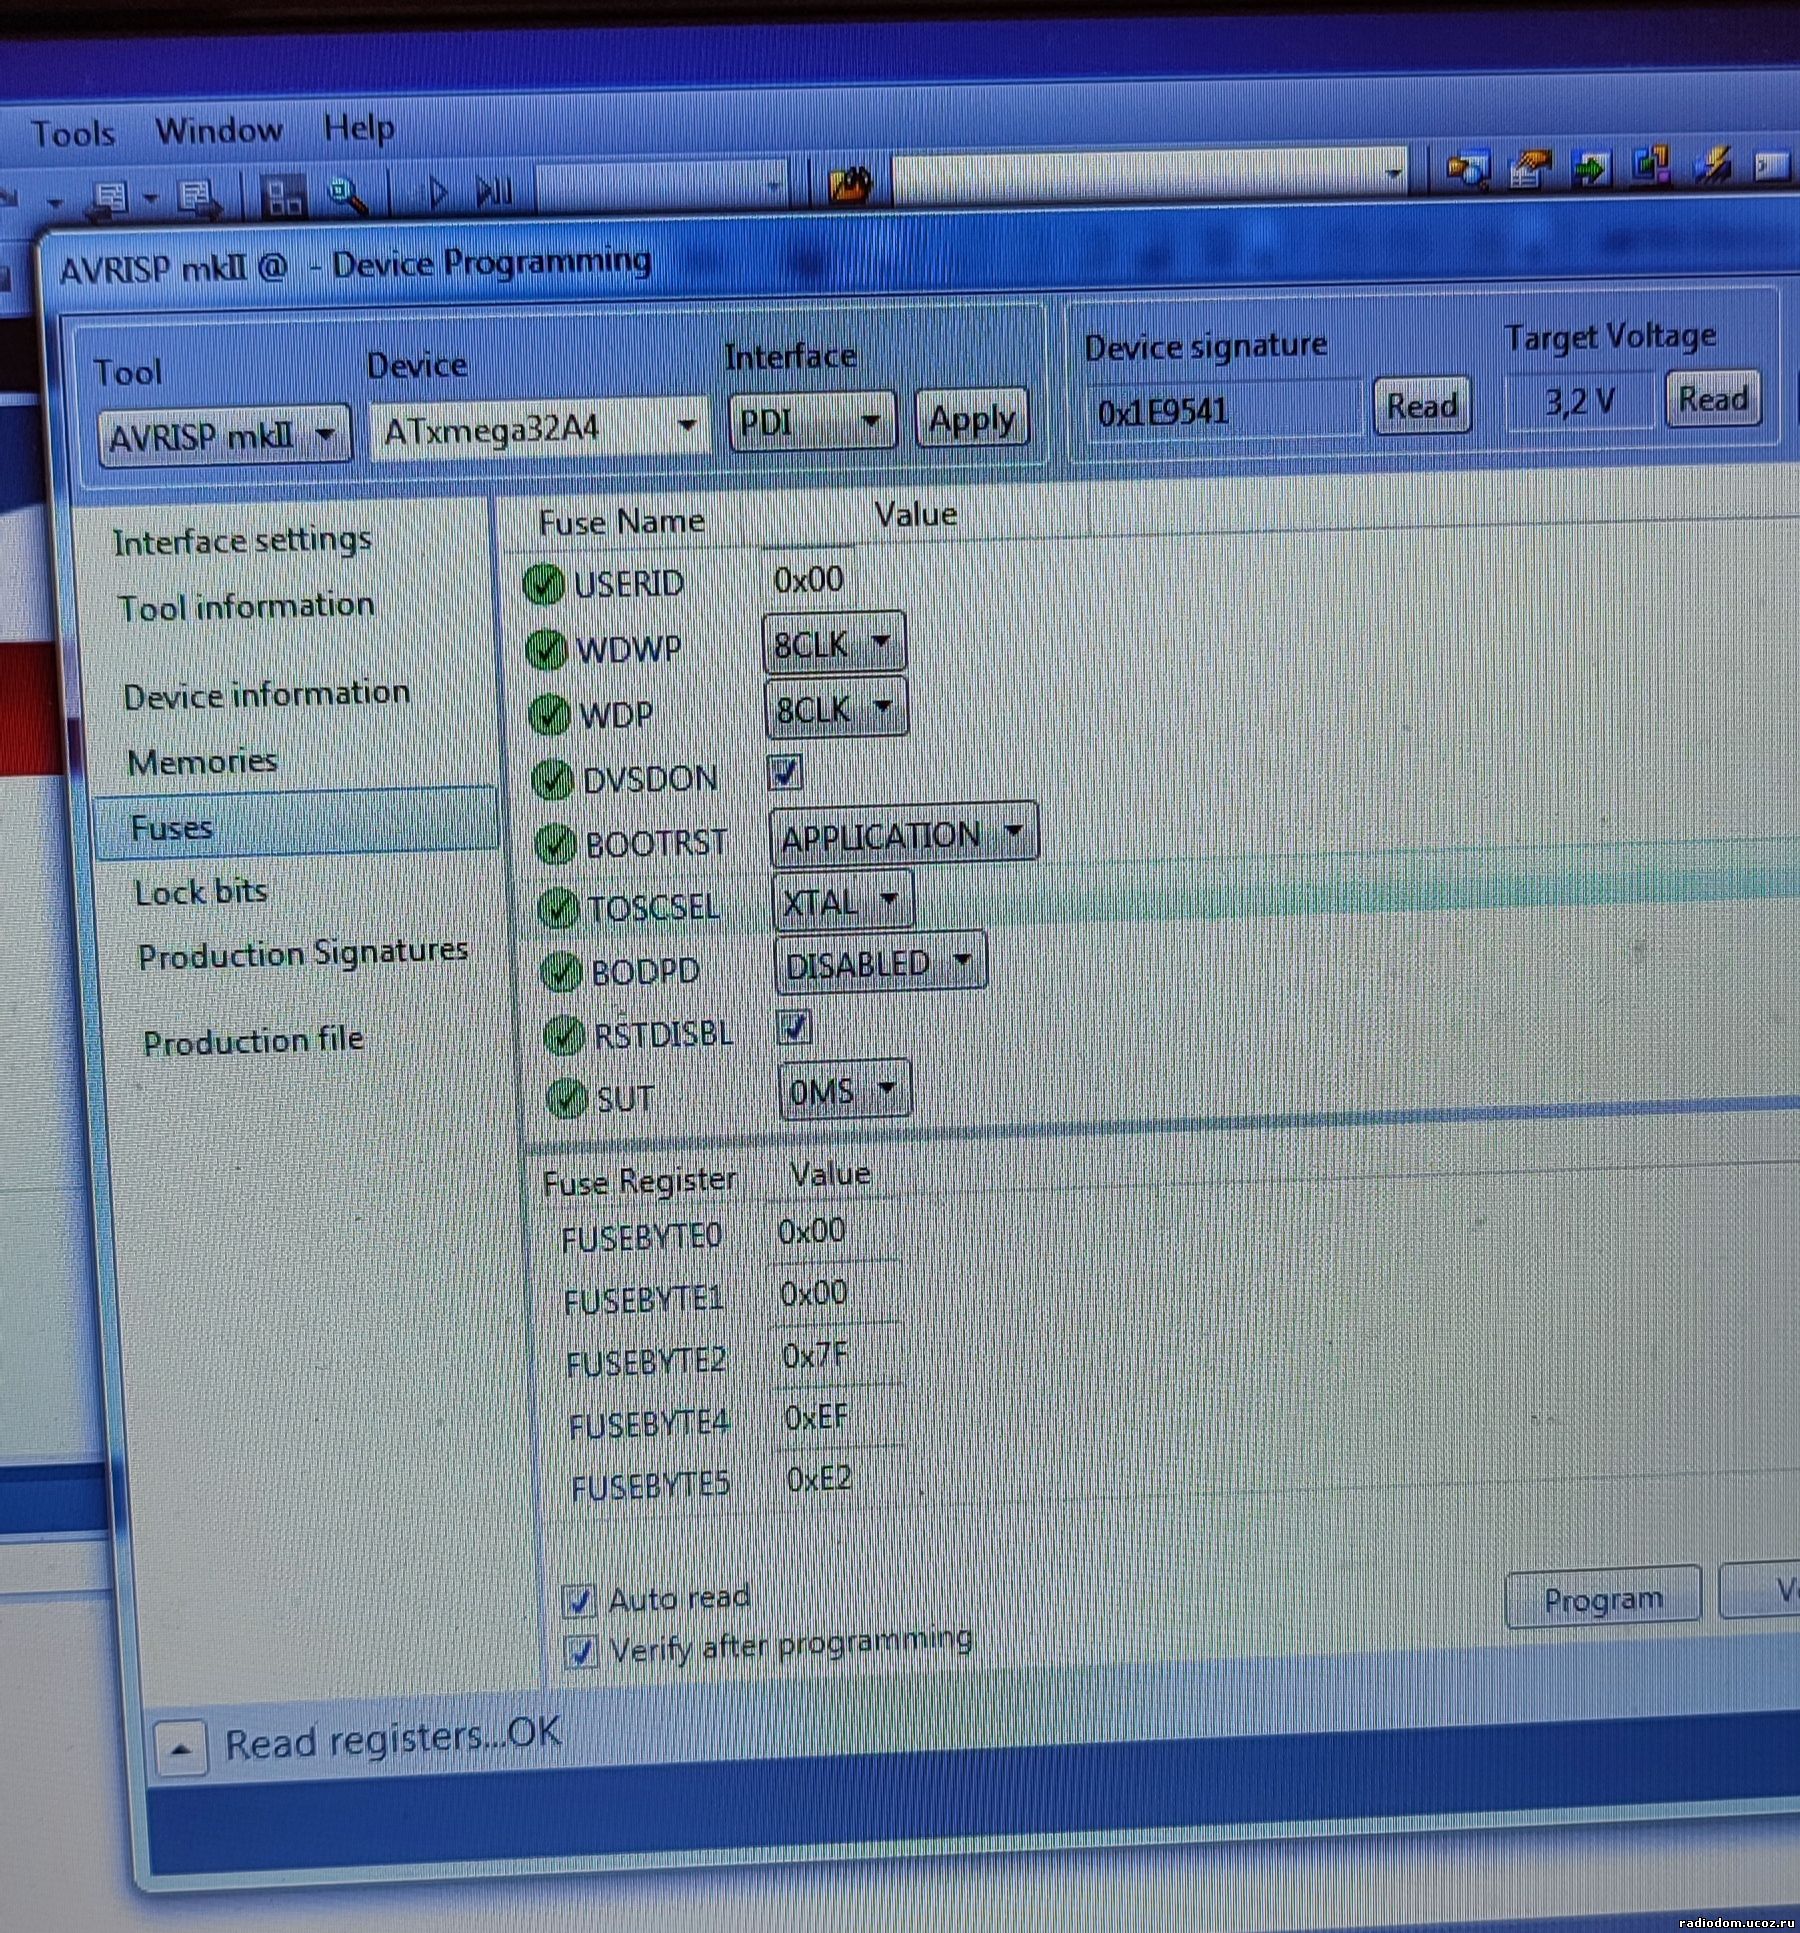Click the green status icon beside DVSDON
1800x1933 pixels.
pos(552,779)
